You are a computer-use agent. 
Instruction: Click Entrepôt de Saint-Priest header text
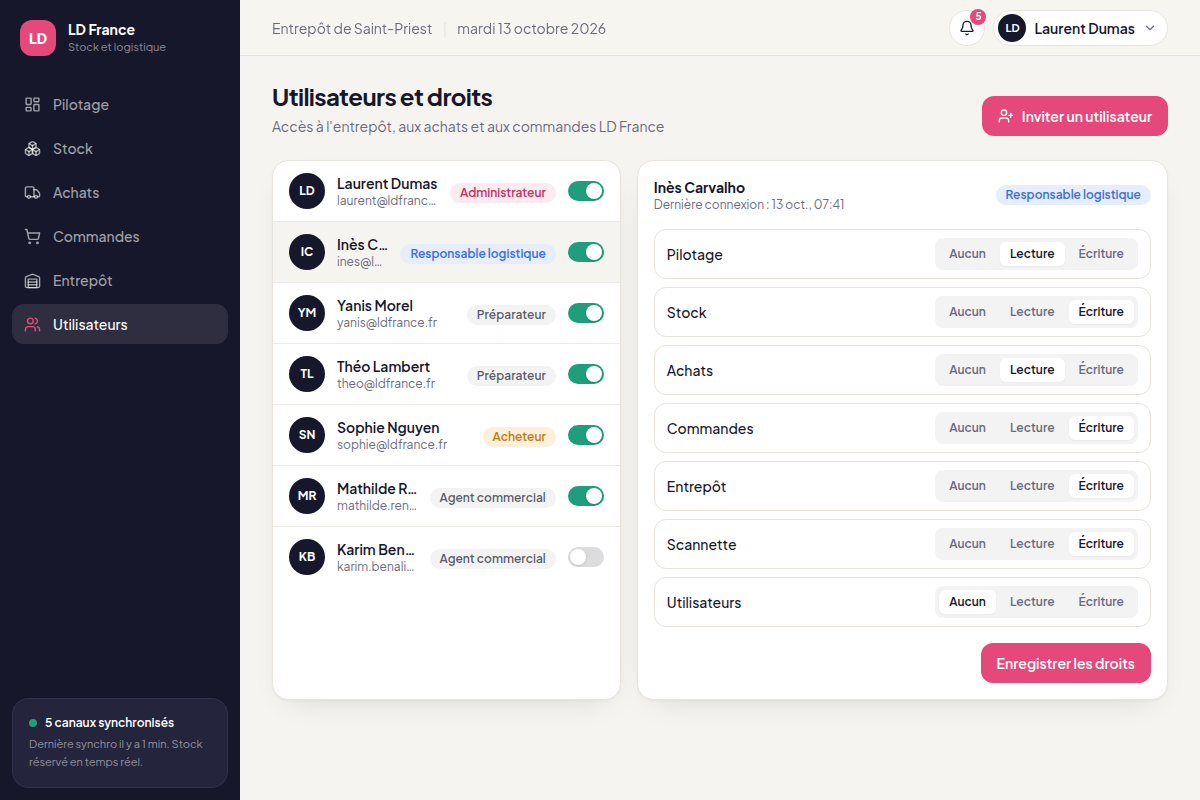[352, 28]
